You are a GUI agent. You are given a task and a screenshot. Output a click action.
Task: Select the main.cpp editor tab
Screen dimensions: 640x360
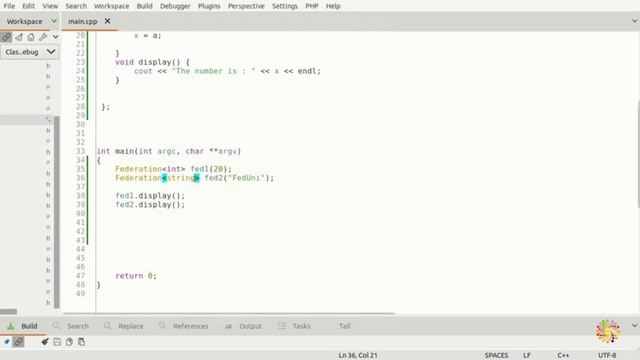83,21
